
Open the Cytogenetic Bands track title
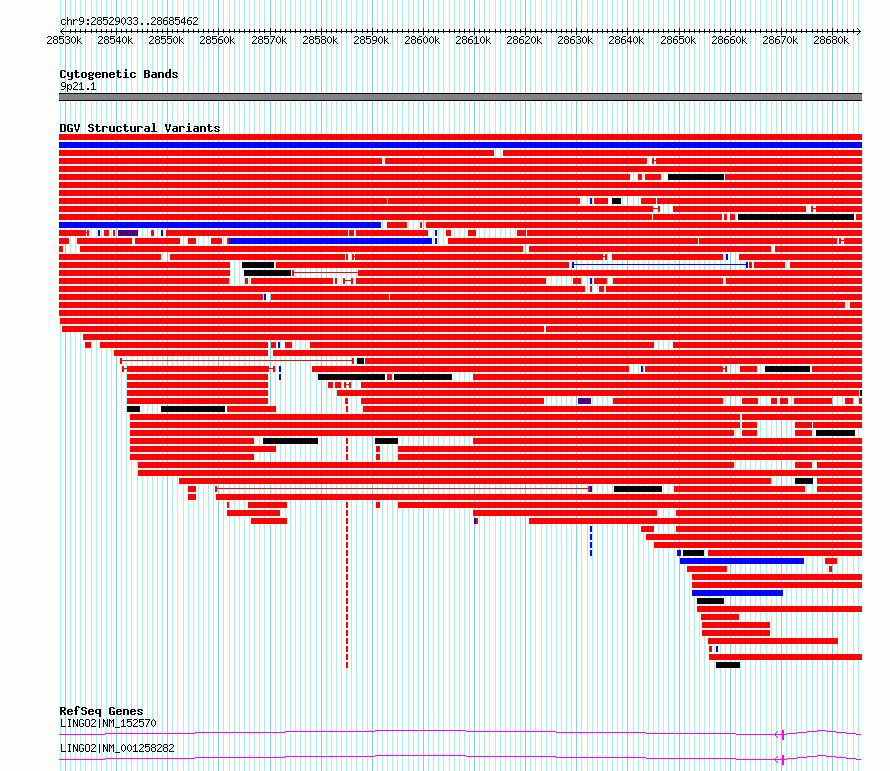point(119,74)
